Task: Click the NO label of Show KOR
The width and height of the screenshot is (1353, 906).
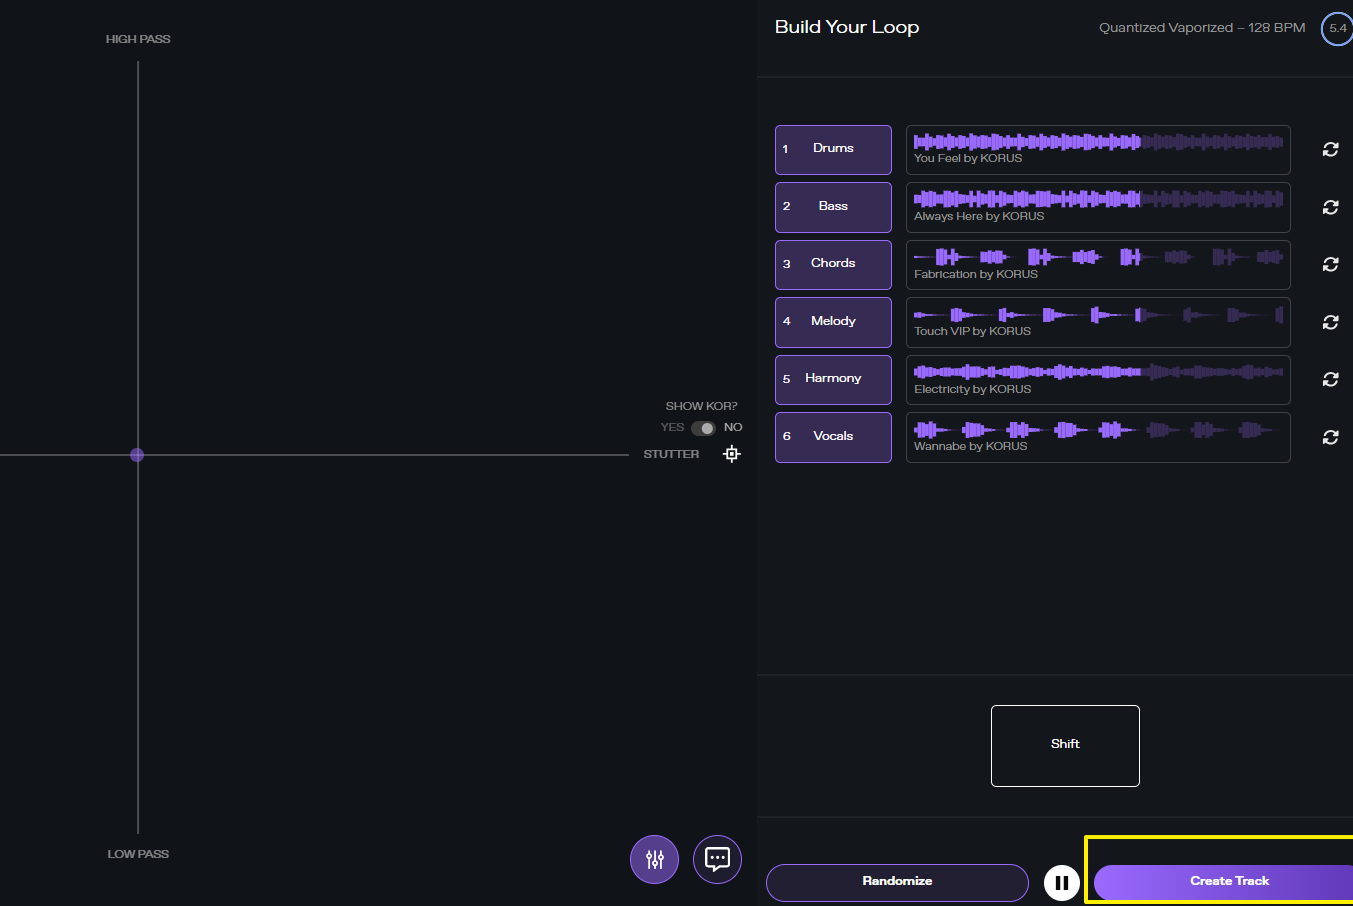Action: [733, 427]
